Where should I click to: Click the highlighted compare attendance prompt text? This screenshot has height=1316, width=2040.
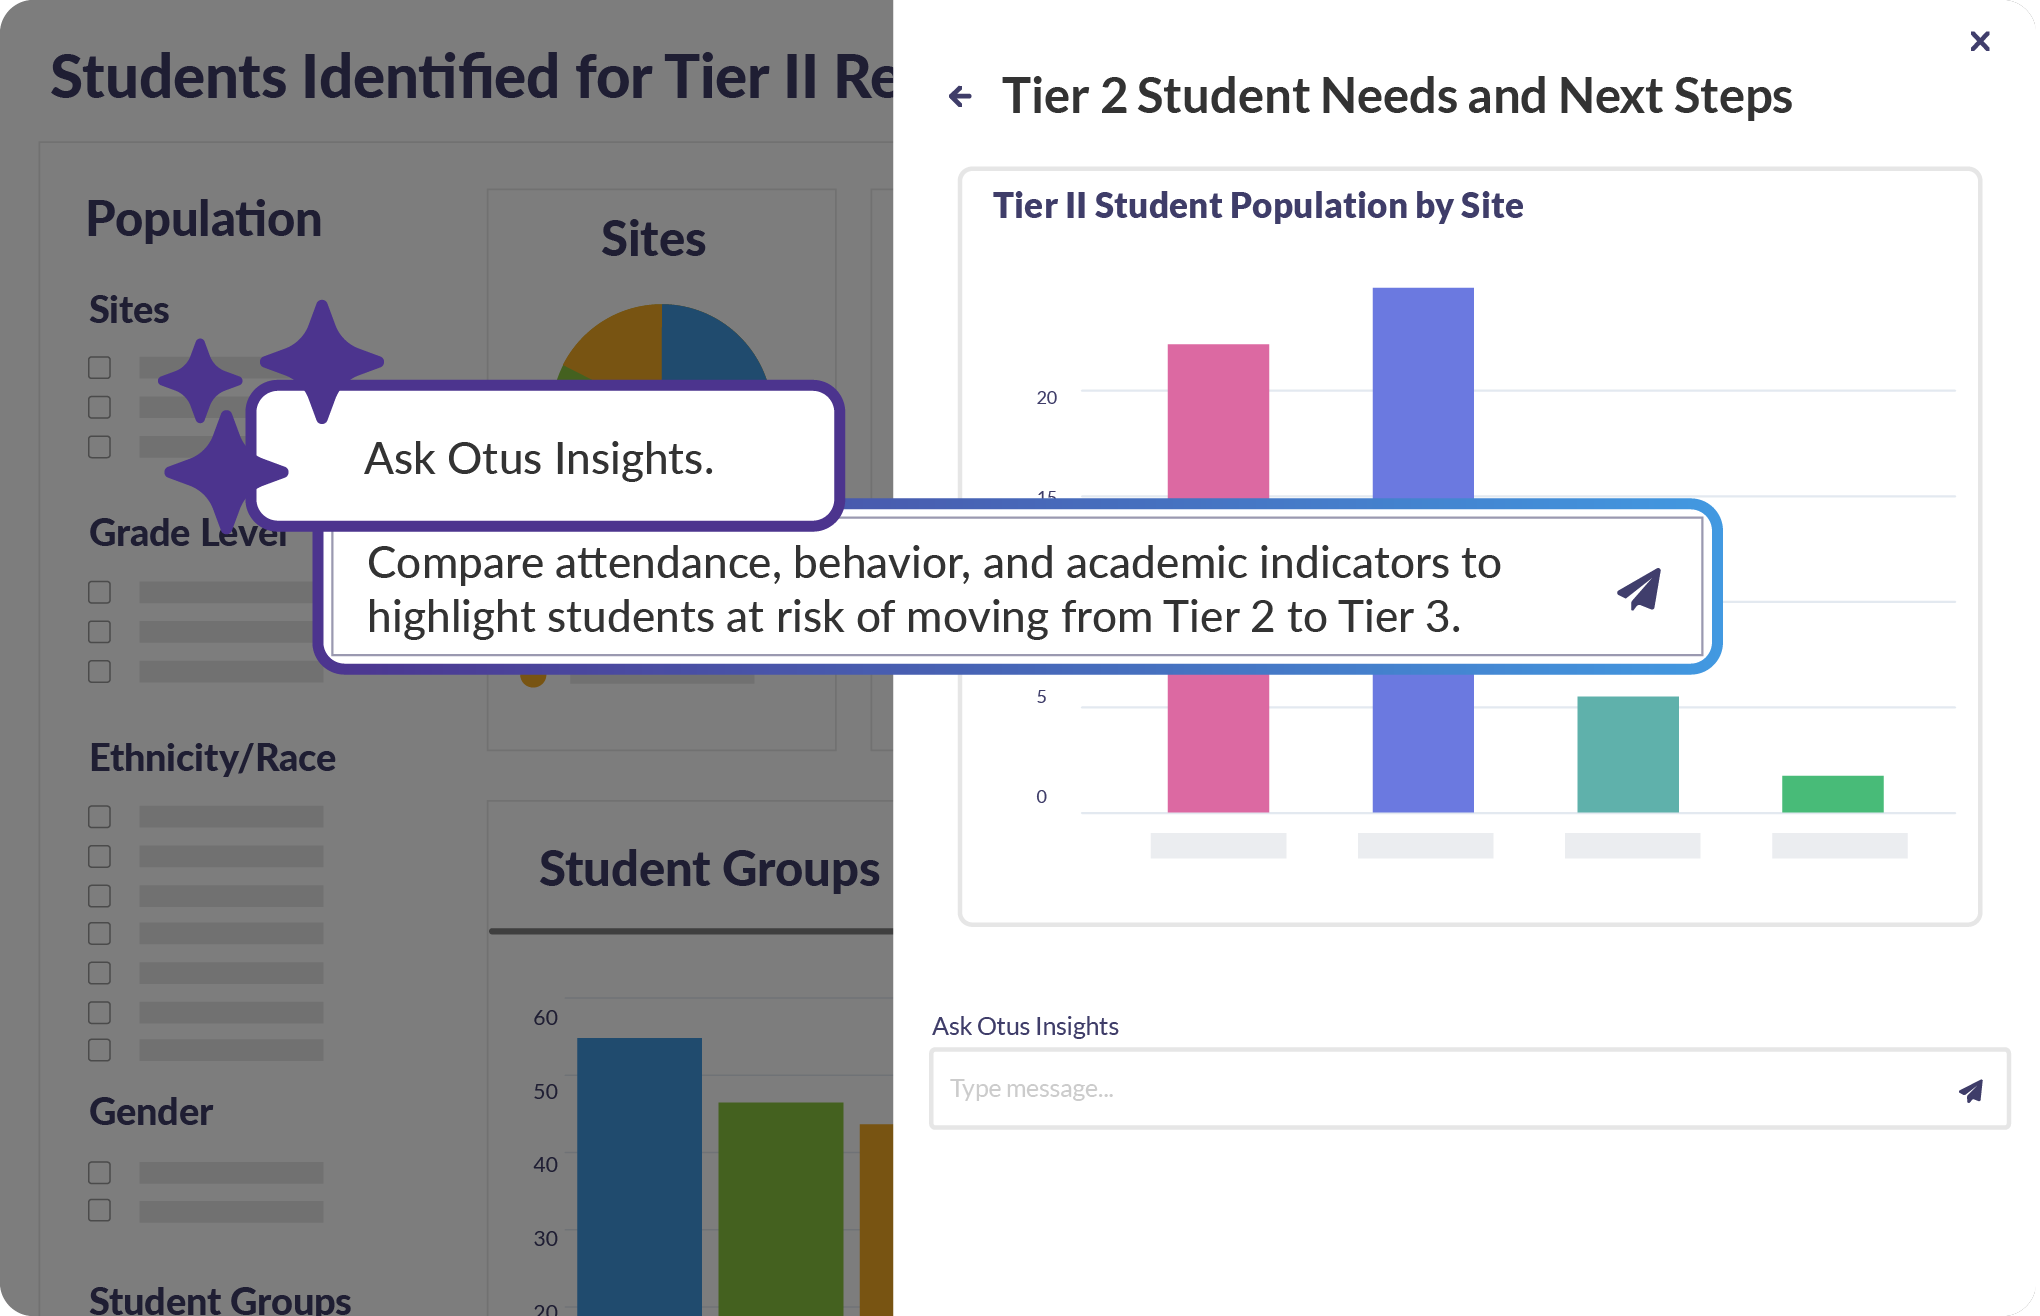tap(930, 589)
